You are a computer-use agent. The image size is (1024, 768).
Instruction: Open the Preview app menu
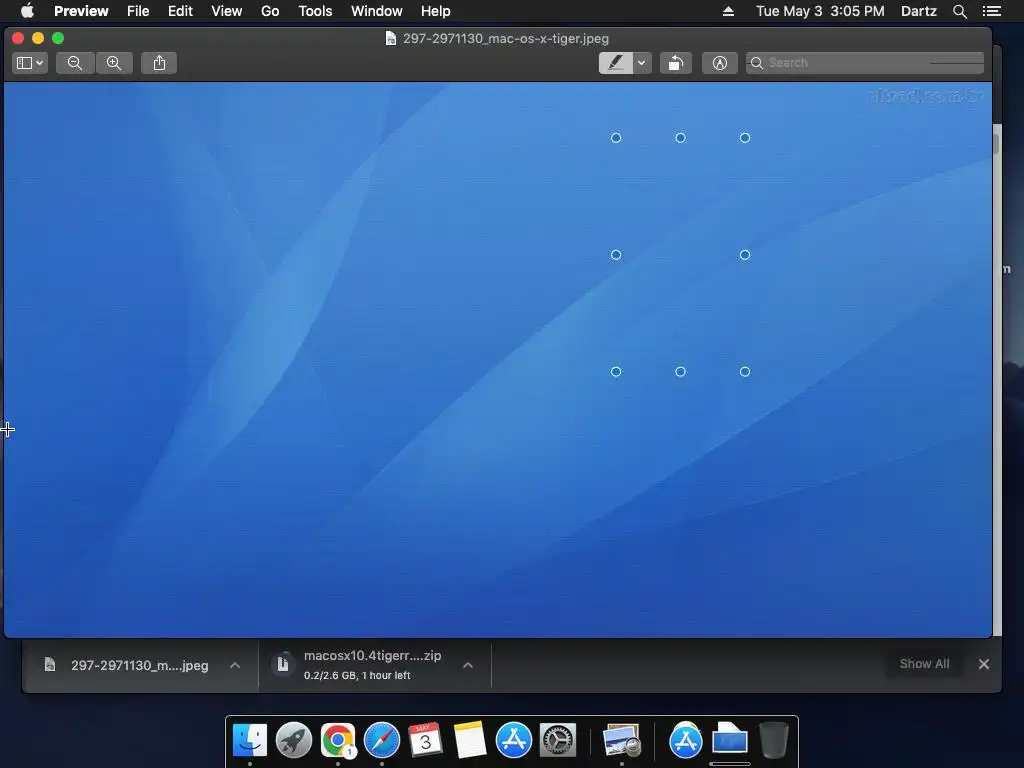tap(81, 11)
